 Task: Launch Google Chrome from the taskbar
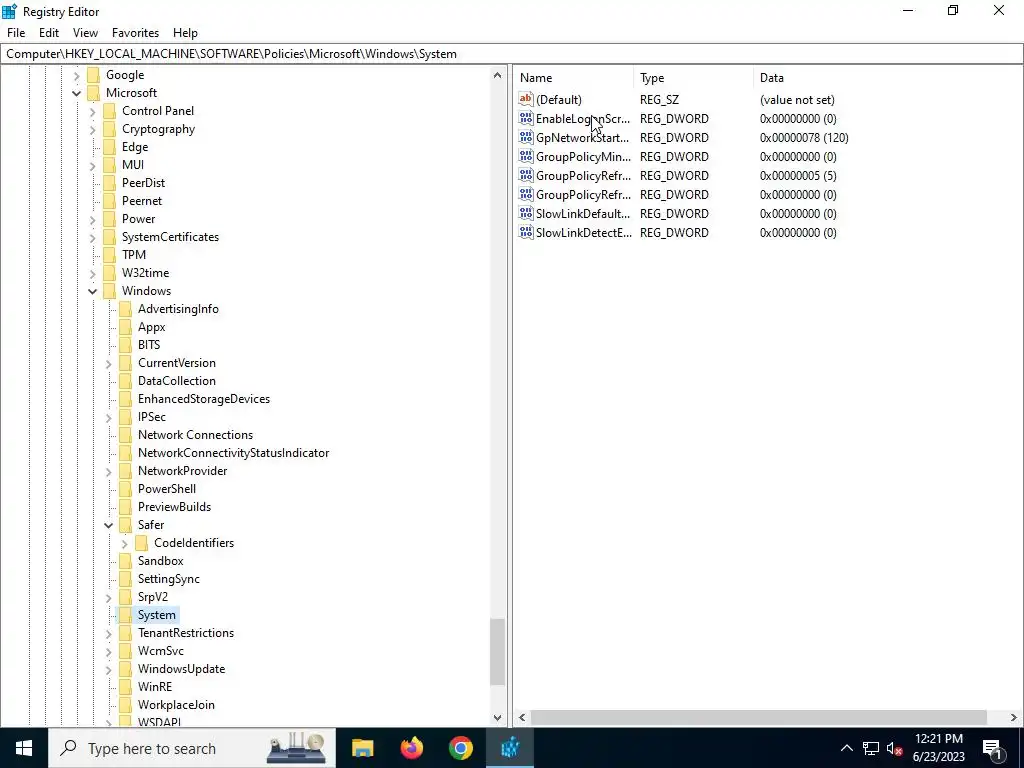click(460, 748)
